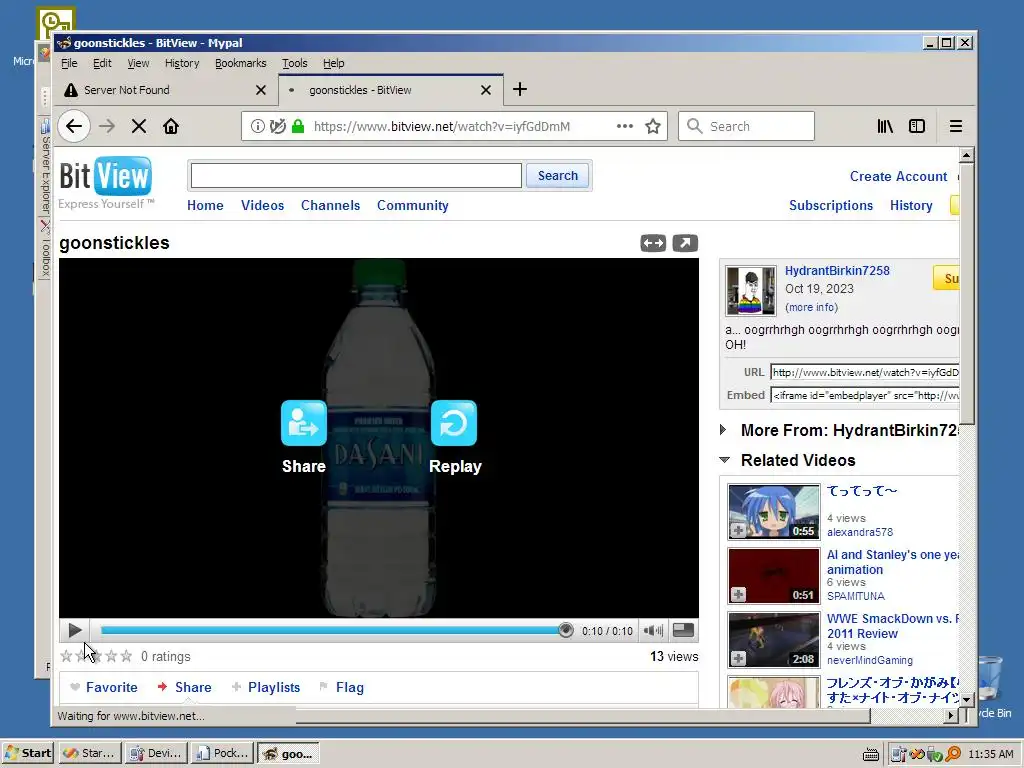Open the Community navigation link
The width and height of the screenshot is (1024, 768).
tap(413, 205)
